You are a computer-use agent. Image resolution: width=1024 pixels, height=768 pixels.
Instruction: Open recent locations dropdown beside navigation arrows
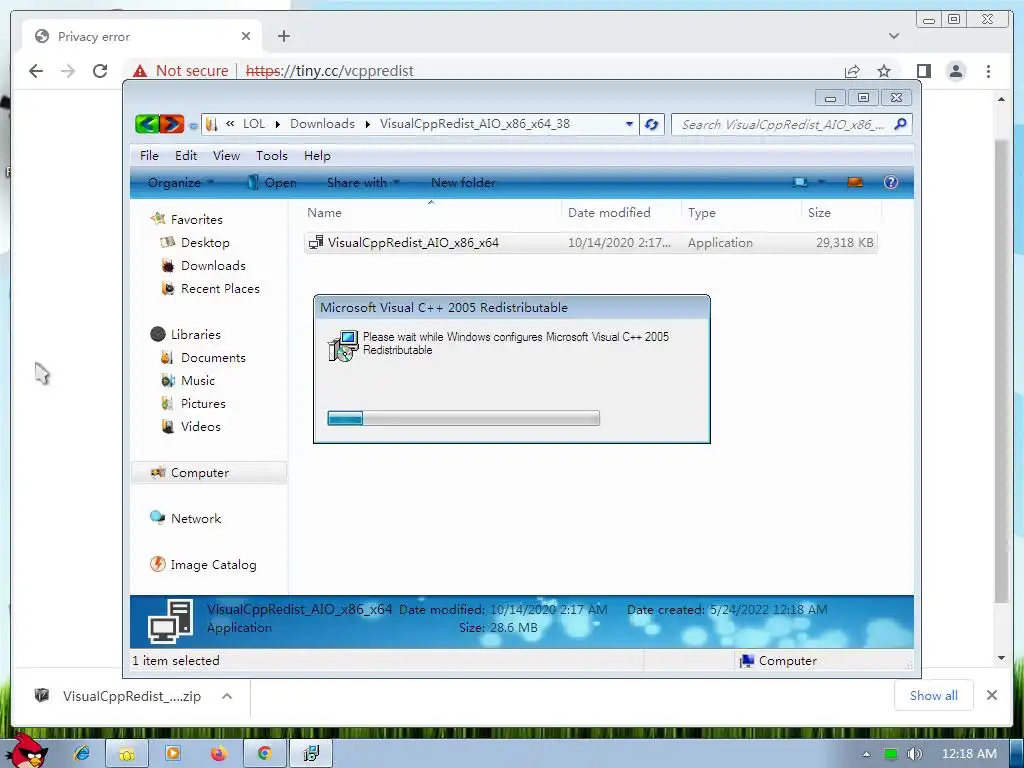(193, 125)
